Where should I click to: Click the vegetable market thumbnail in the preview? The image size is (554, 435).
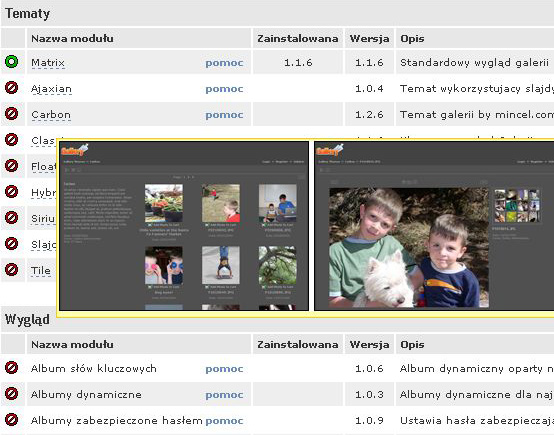point(164,203)
